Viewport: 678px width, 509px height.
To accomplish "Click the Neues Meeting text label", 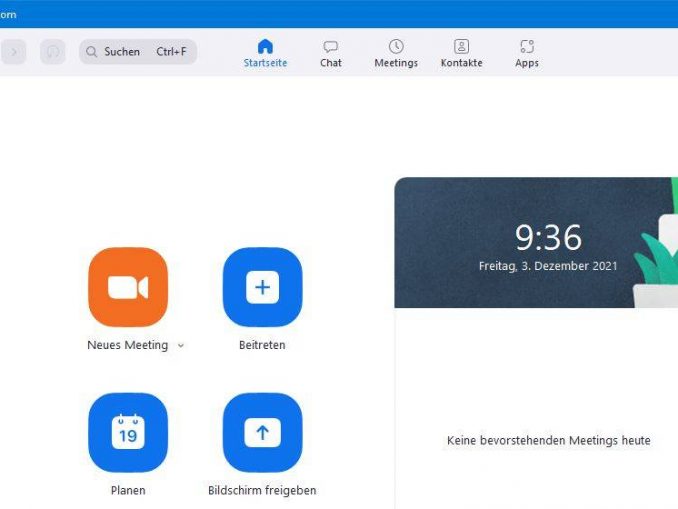I will coord(127,346).
